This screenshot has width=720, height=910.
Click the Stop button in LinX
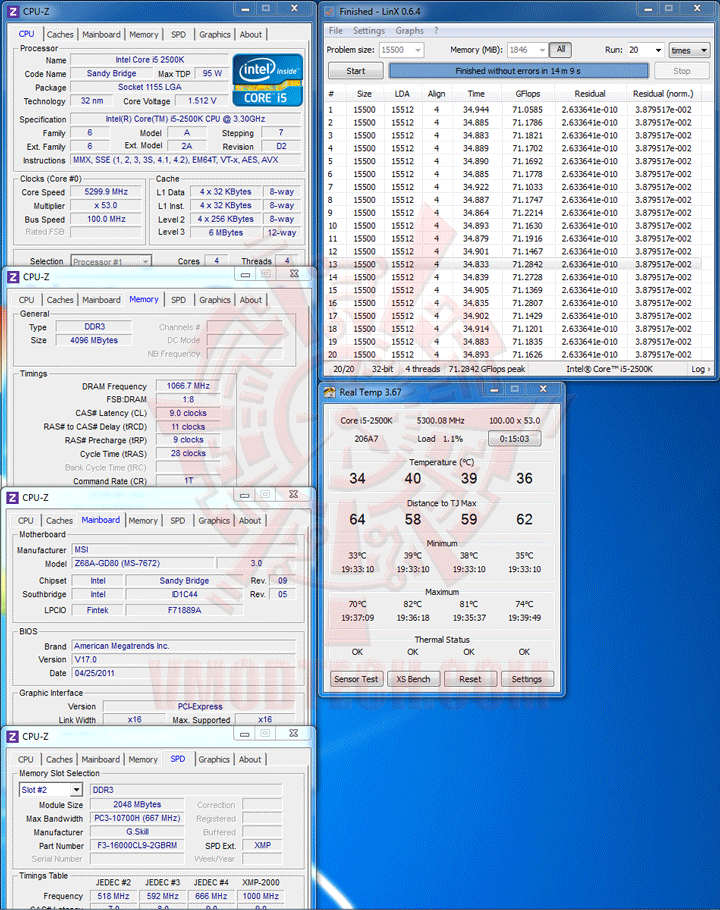pyautogui.click(x=682, y=71)
